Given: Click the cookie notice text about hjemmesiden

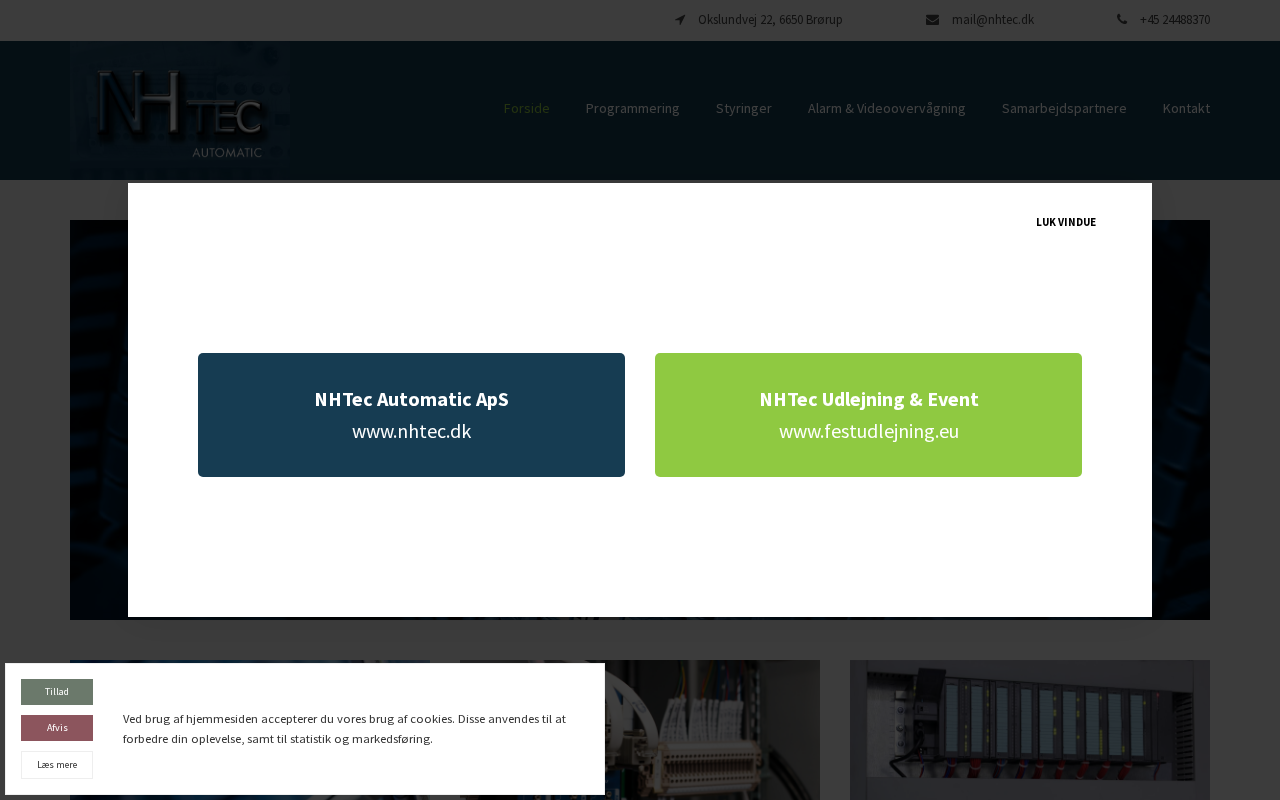Looking at the screenshot, I should click(x=345, y=729).
